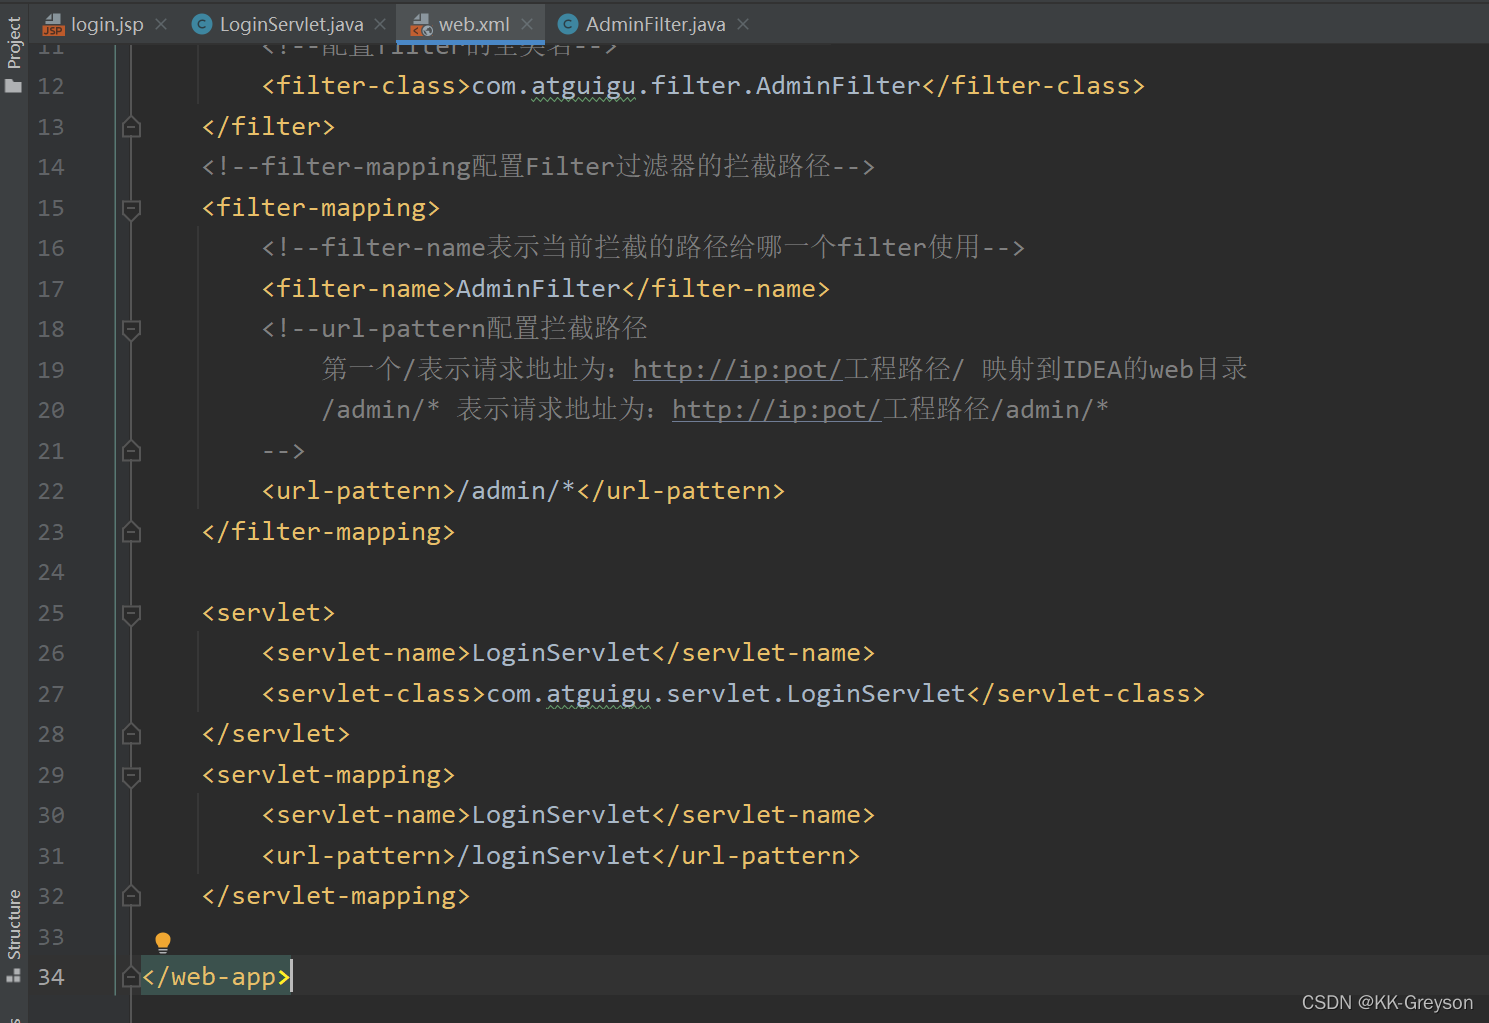Toggle fold marker at line 21 comment end
This screenshot has height=1023, width=1489.
click(x=131, y=451)
